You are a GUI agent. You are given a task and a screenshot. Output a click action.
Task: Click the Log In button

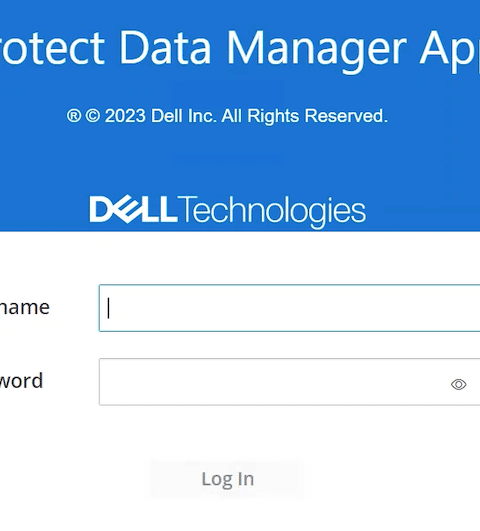tap(227, 479)
